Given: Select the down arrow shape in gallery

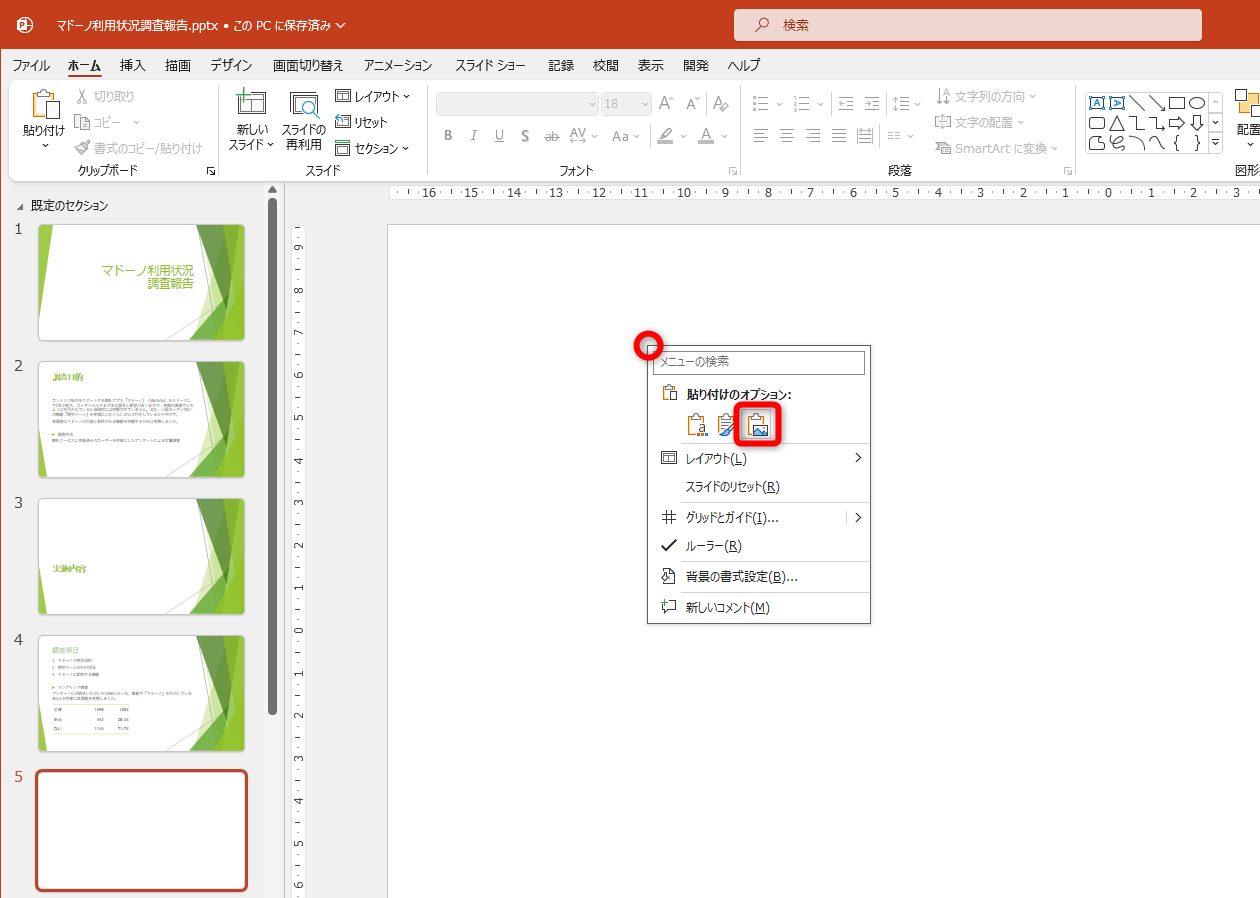Looking at the screenshot, I should (1197, 123).
